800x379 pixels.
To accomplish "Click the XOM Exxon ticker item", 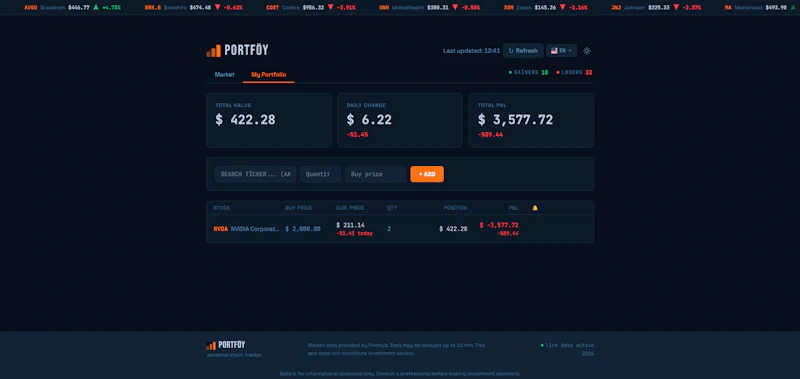I will coord(545,8).
